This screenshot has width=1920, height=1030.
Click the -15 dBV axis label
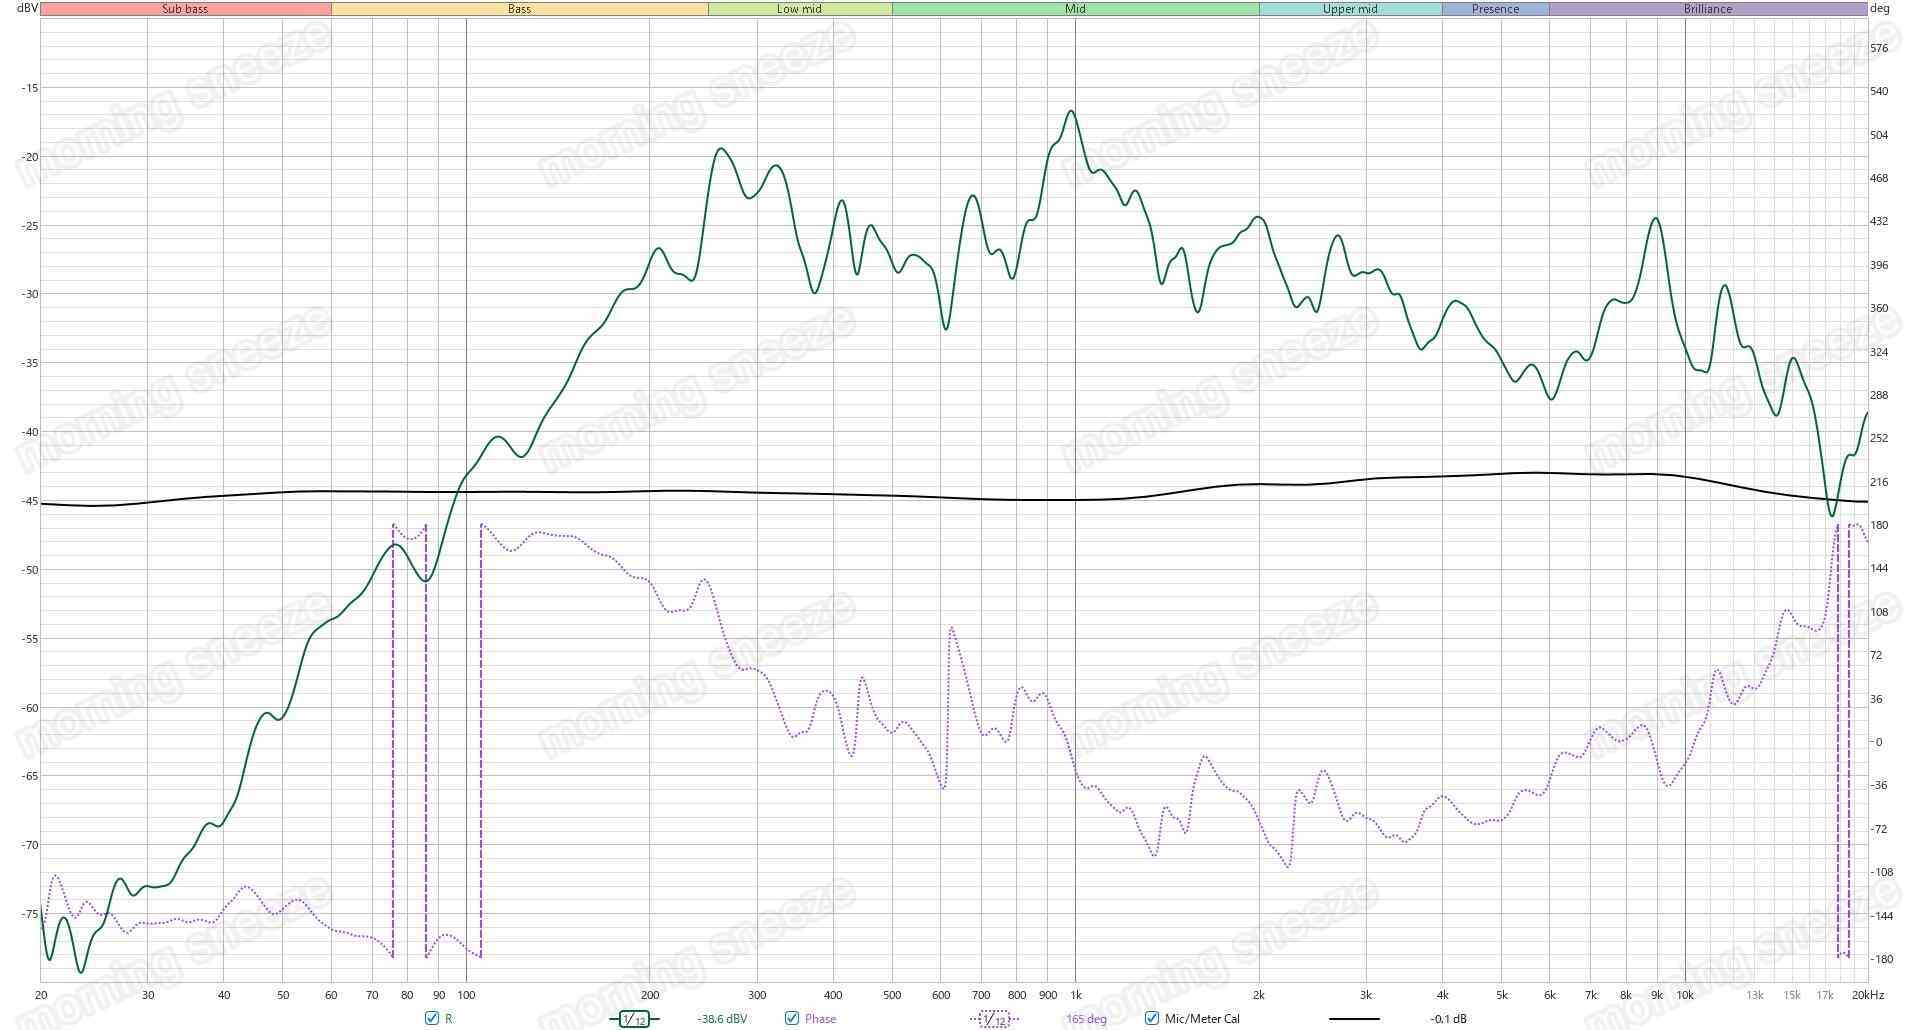coord(29,88)
